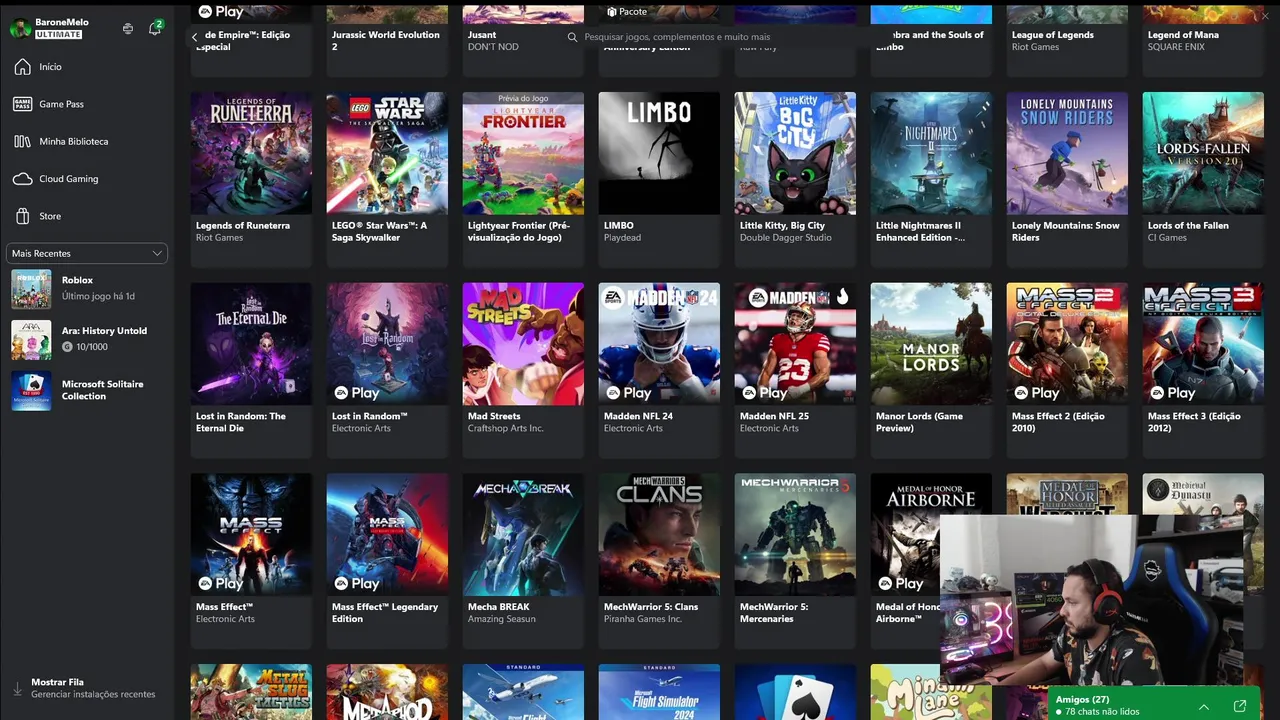Open Flight Simulator 2024 cover

coord(659,692)
